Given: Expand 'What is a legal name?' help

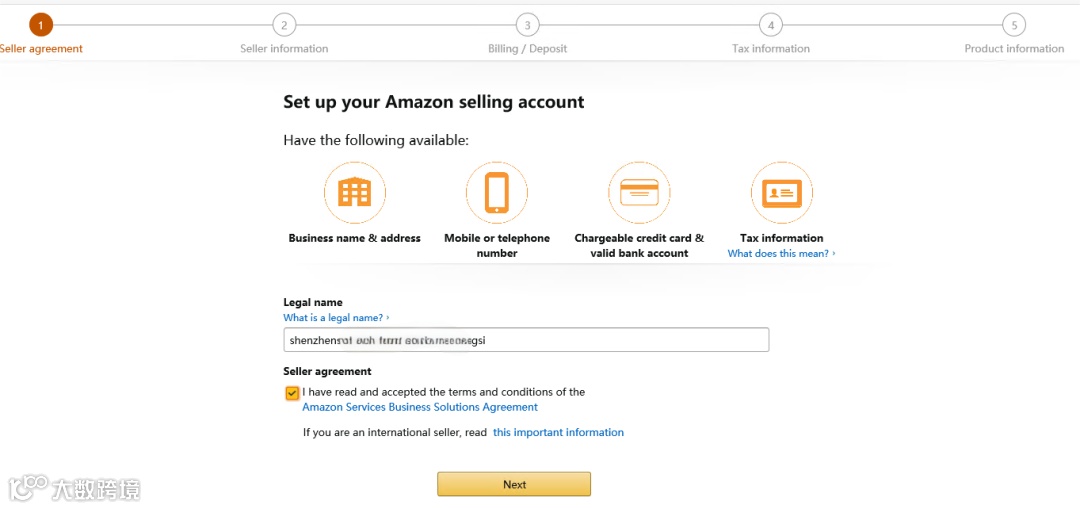Looking at the screenshot, I should 335,318.
